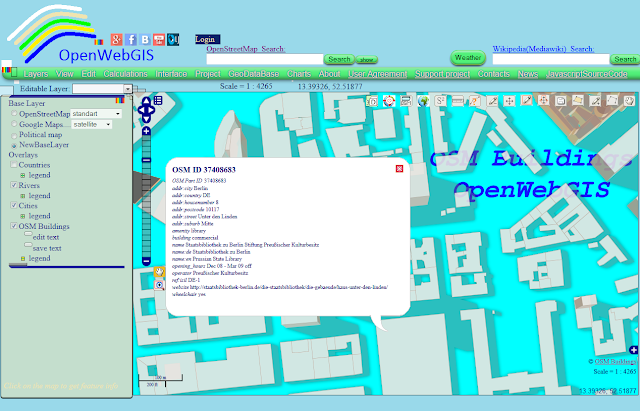Open the YouTube social icon

tap(159, 40)
